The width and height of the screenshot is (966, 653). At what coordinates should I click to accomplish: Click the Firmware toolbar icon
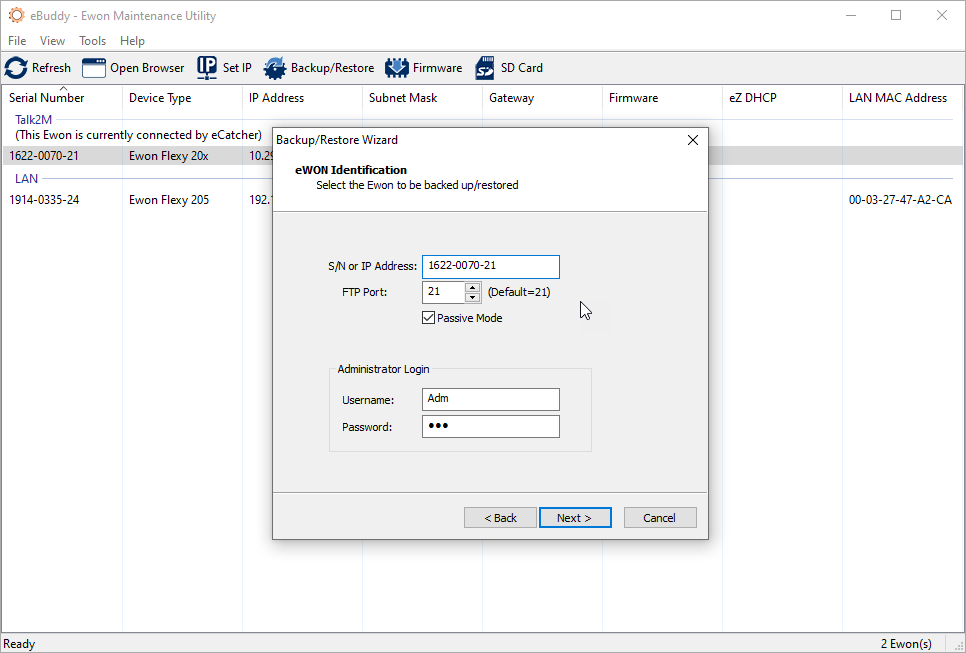(x=397, y=68)
